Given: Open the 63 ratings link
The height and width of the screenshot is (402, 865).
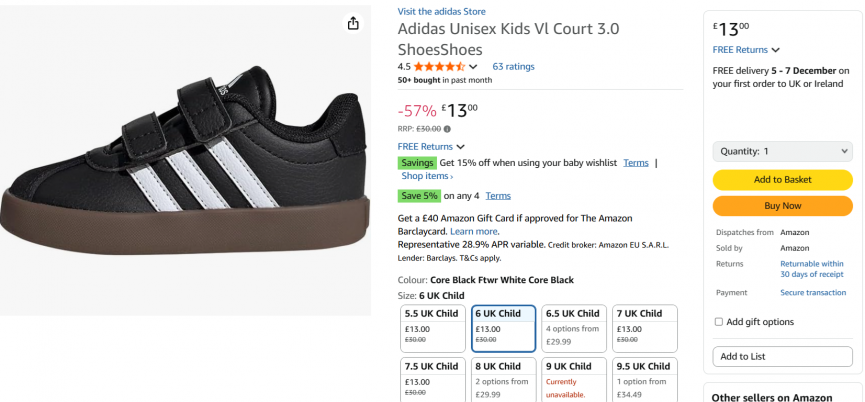Looking at the screenshot, I should [x=513, y=67].
